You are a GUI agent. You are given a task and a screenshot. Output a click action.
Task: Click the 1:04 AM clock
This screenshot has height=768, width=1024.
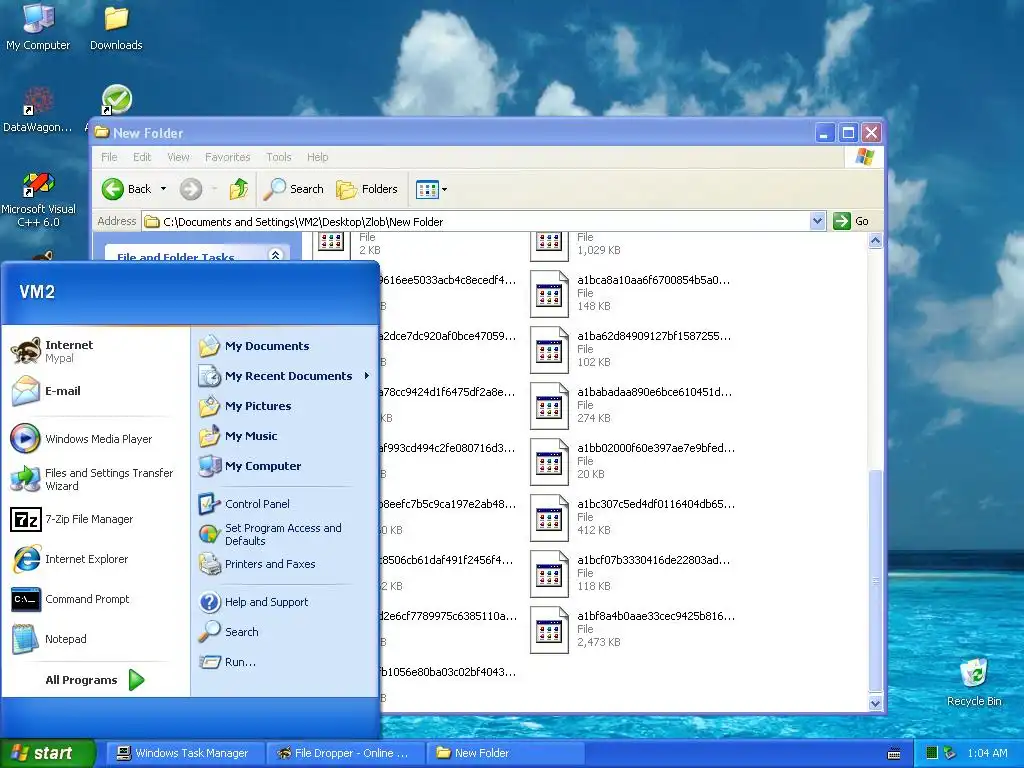(987, 753)
